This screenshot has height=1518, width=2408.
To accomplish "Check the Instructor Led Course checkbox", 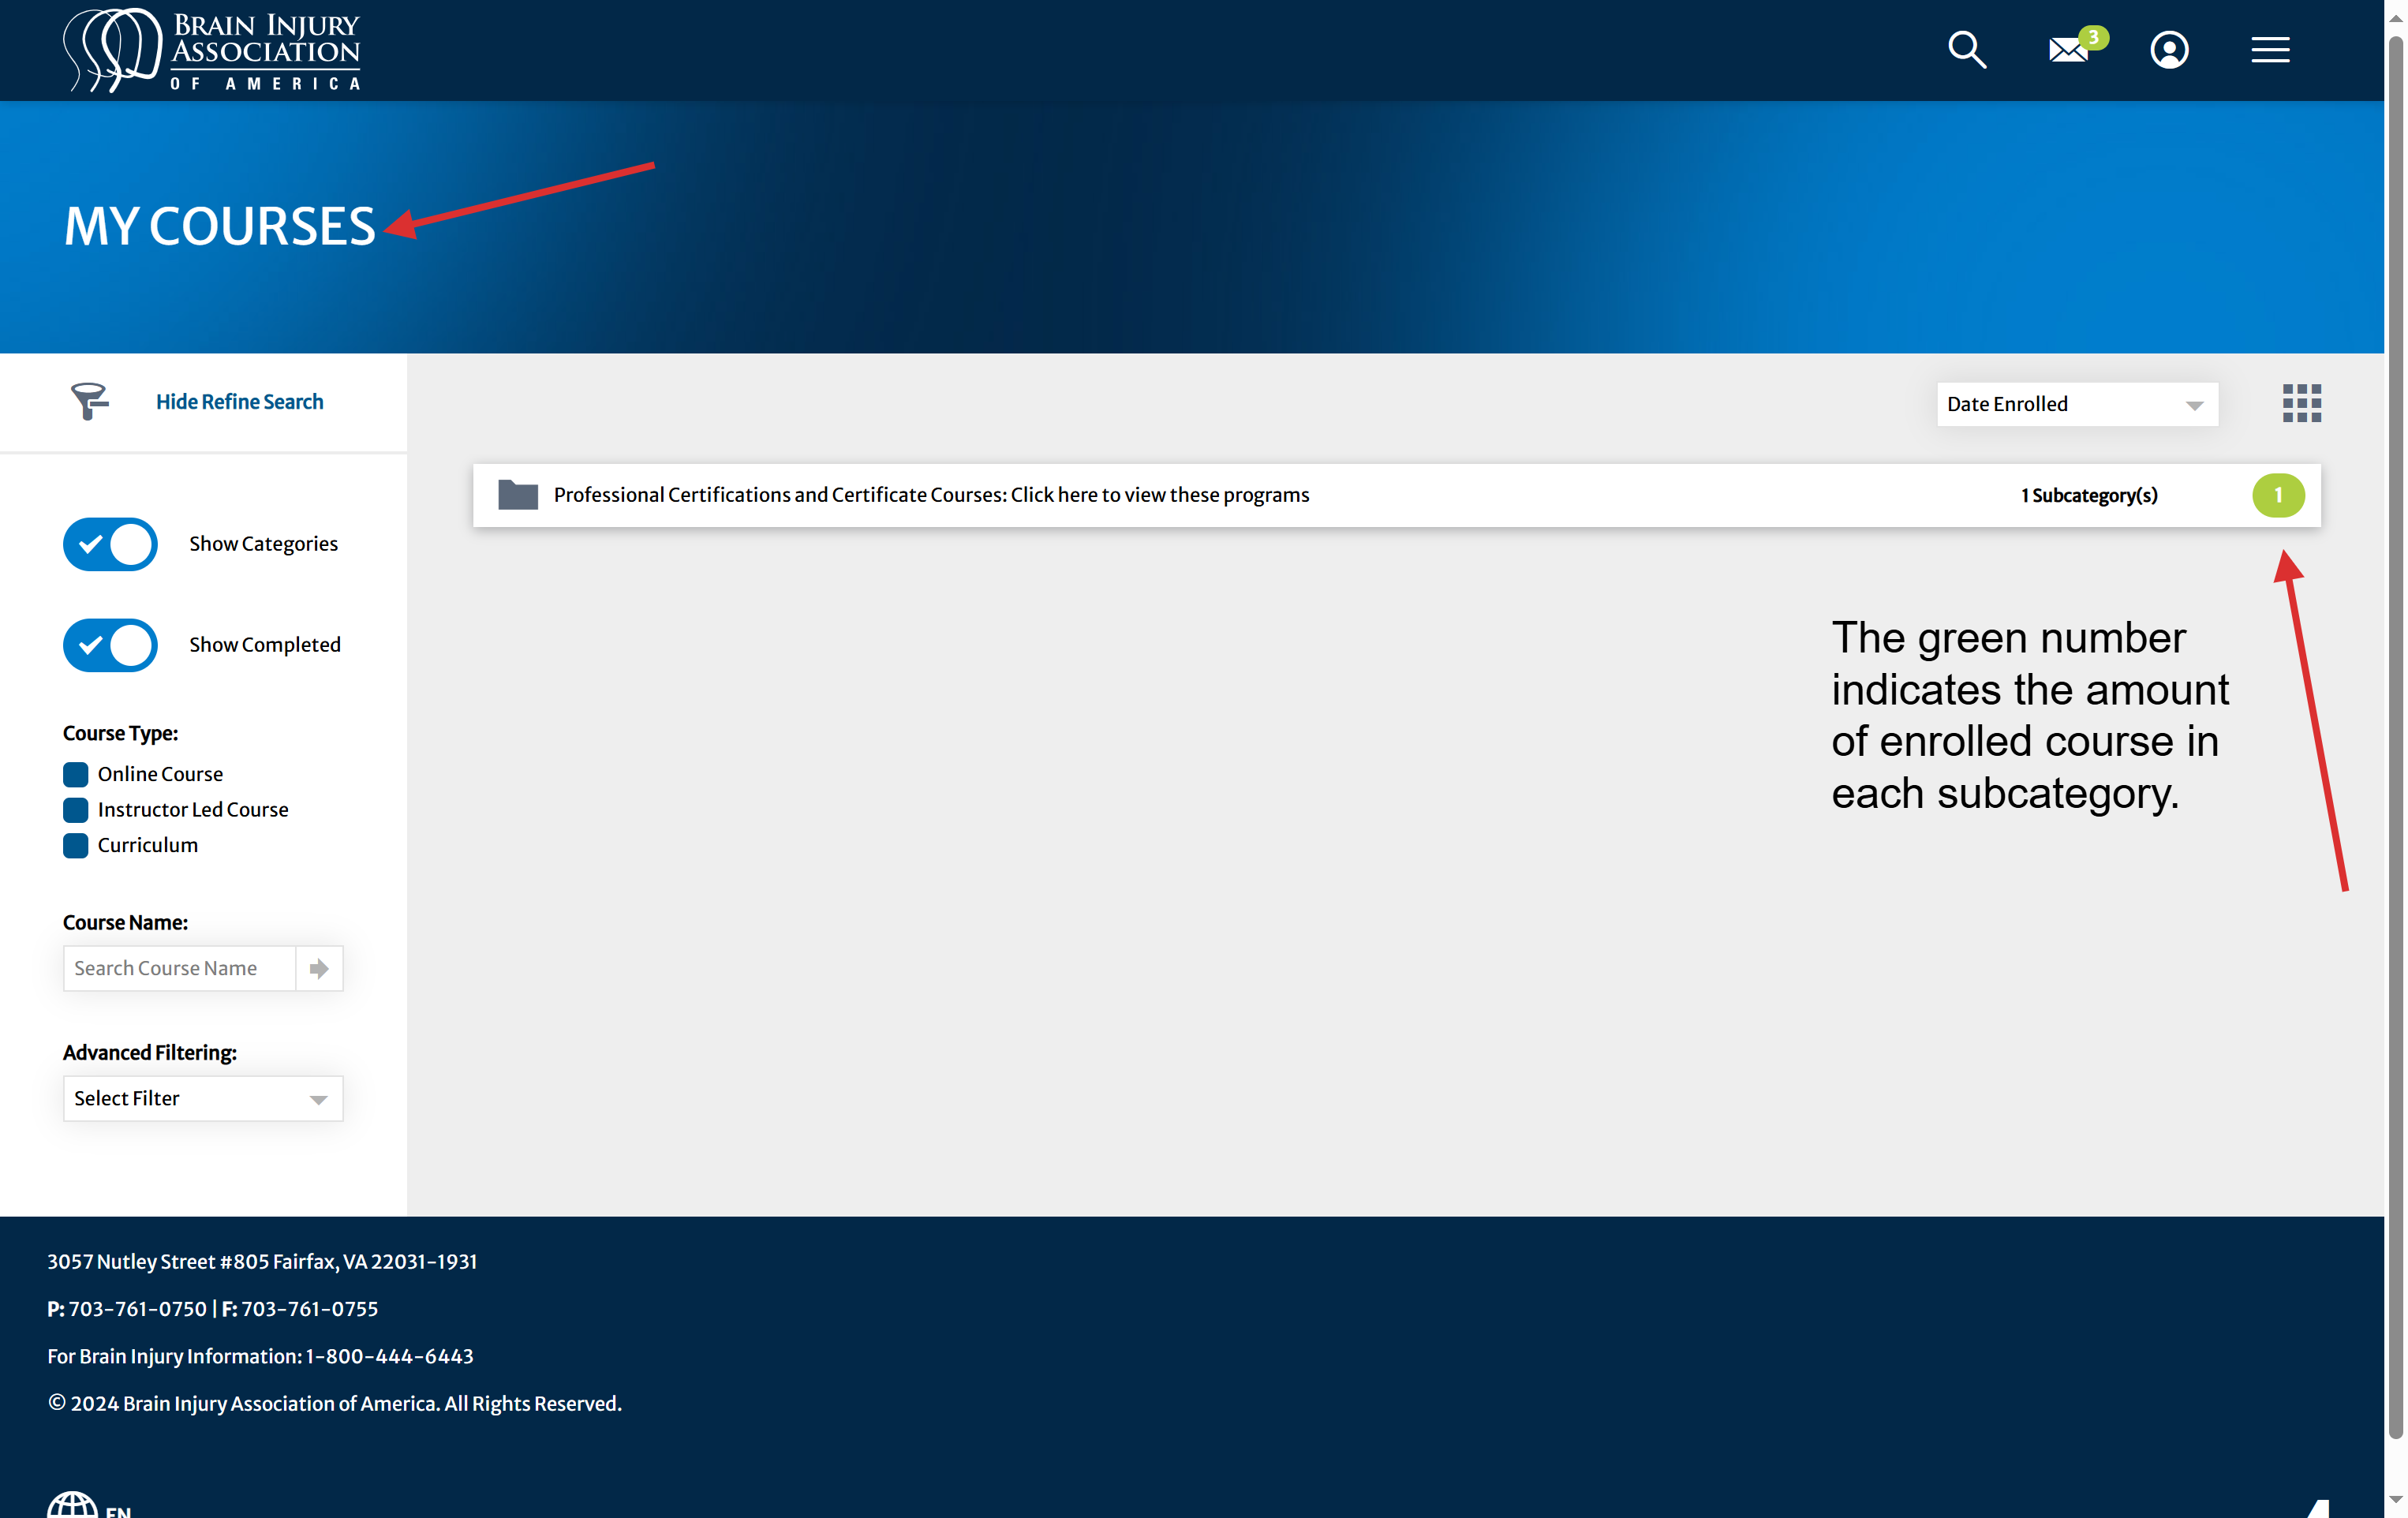I will 75,809.
